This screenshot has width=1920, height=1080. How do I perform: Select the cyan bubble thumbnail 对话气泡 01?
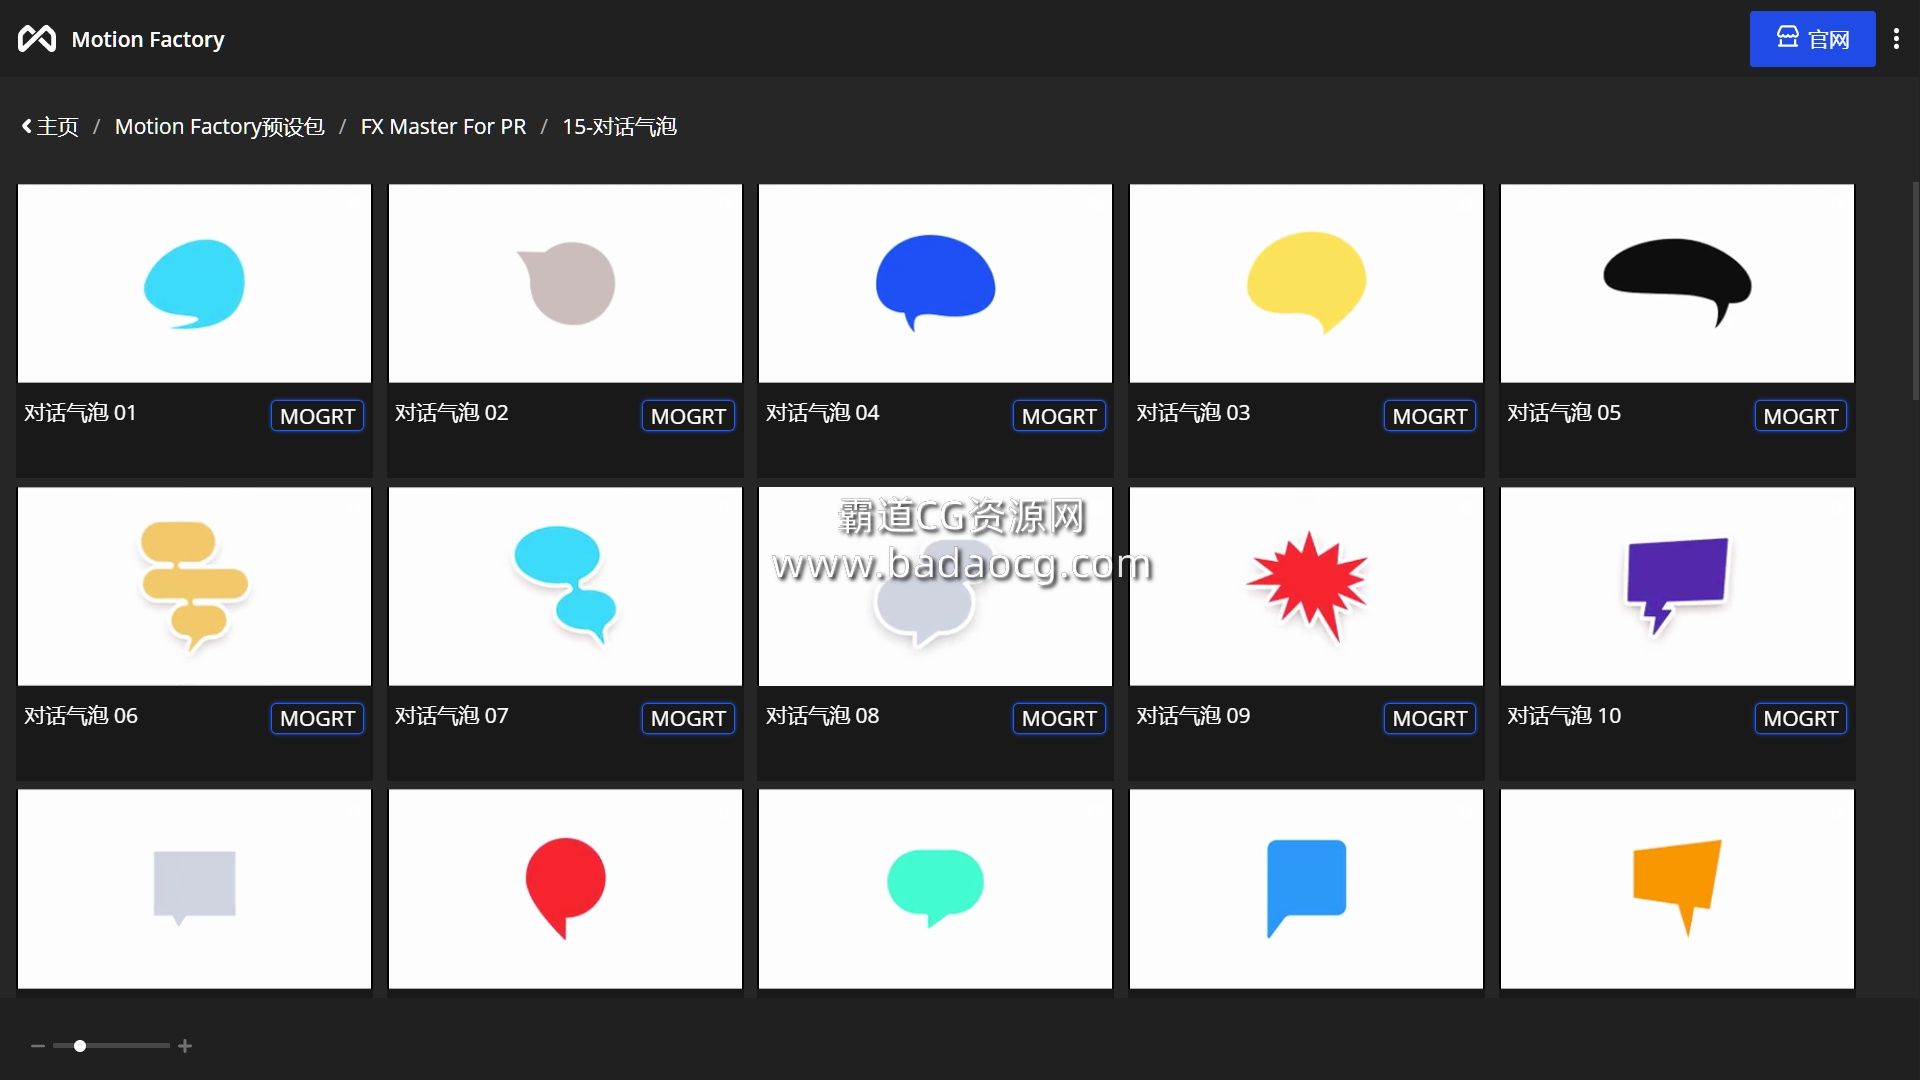[194, 283]
